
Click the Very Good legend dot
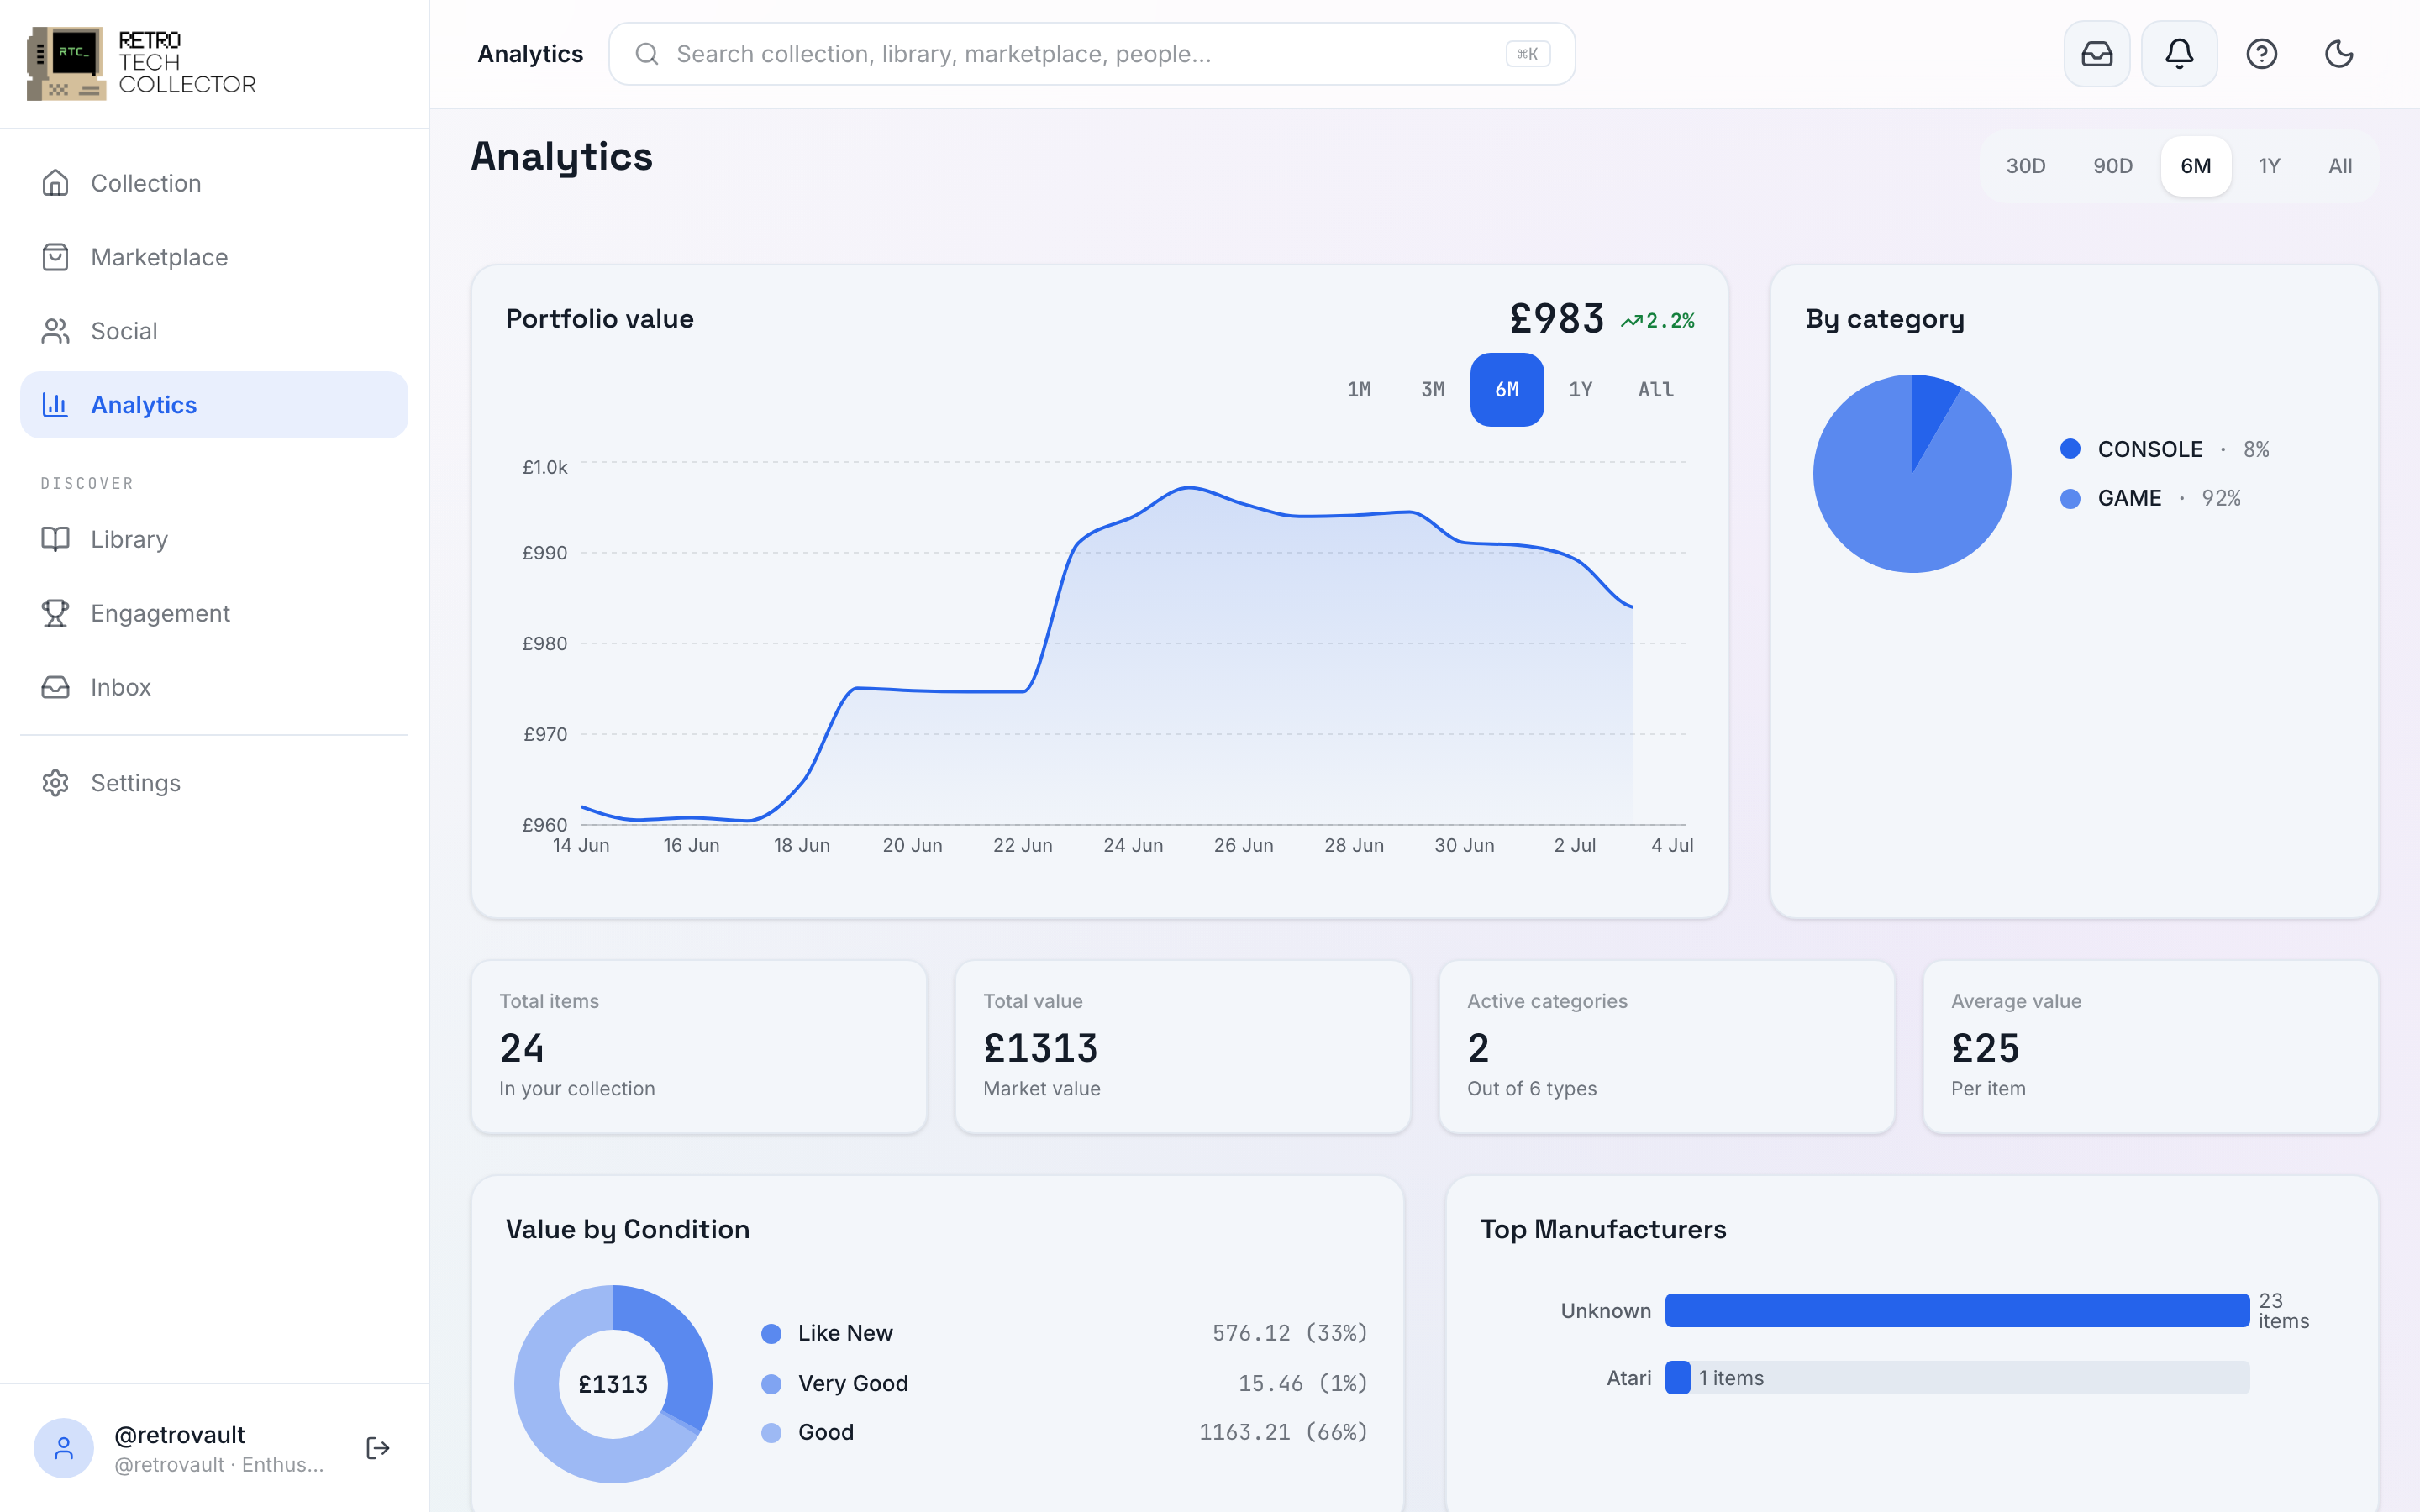point(771,1383)
